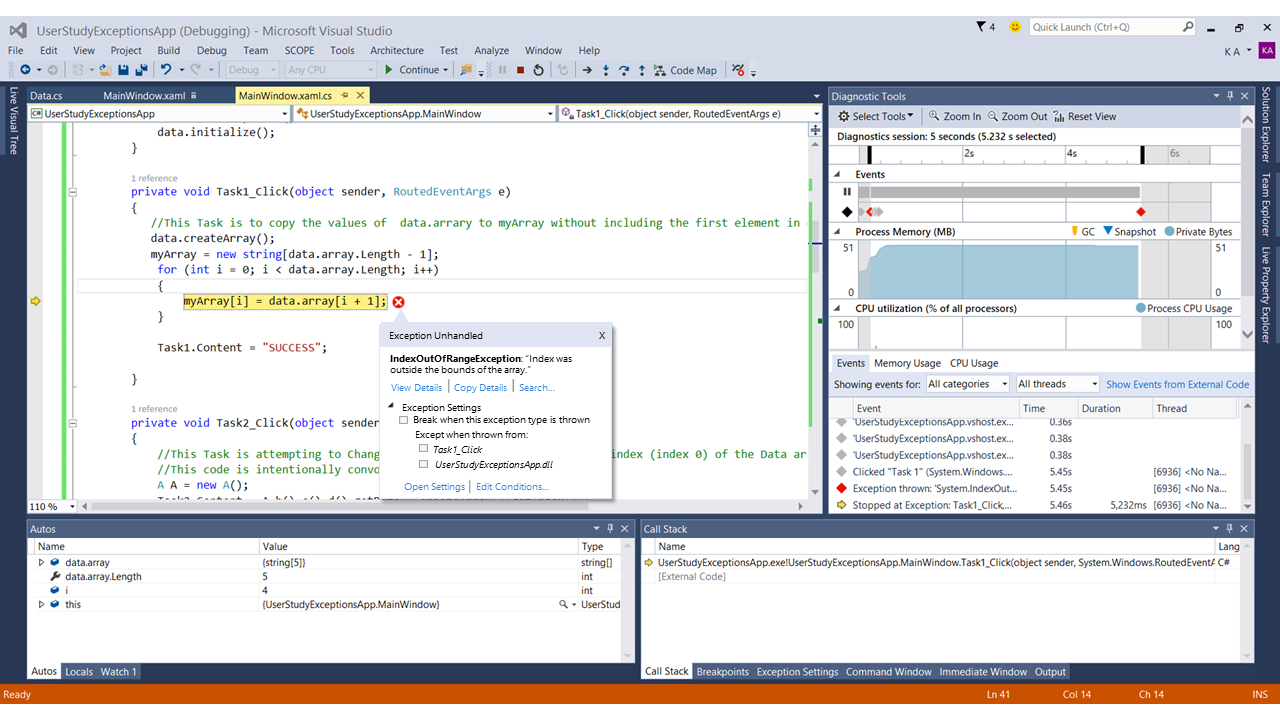Open Code Map from the toolbar
This screenshot has height=720, width=1280.
coord(685,70)
